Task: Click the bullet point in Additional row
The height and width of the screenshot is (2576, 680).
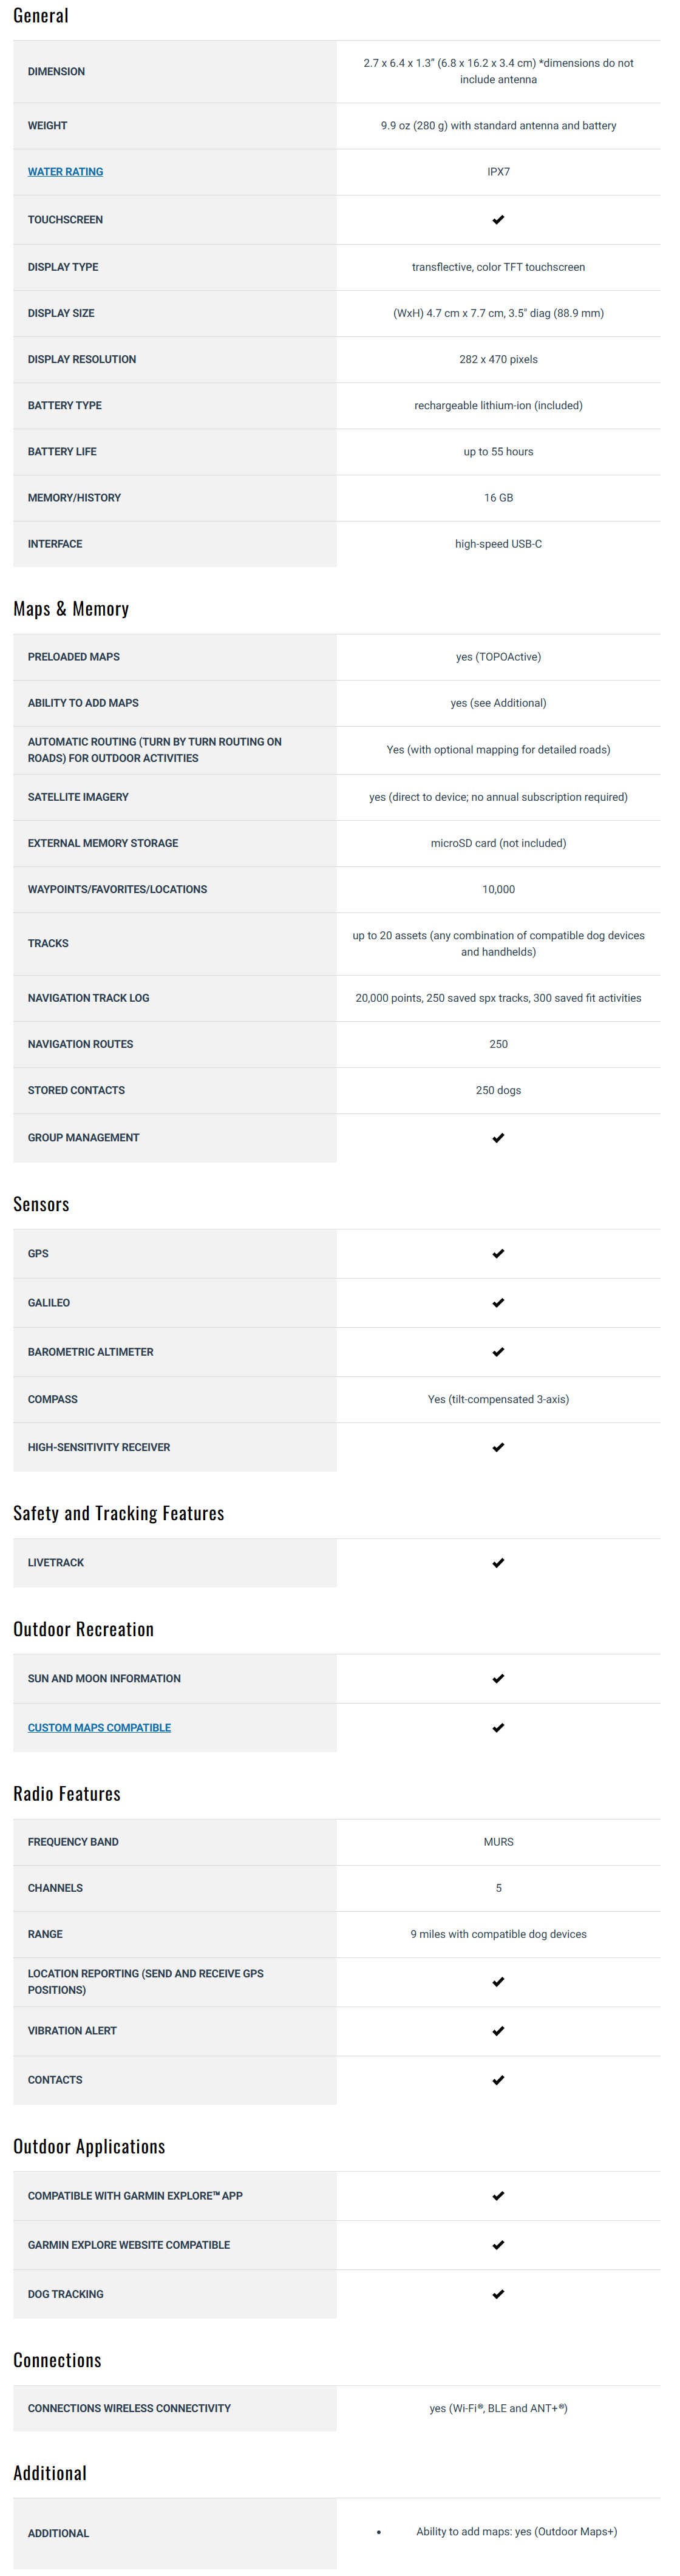Action: pos(379,2532)
